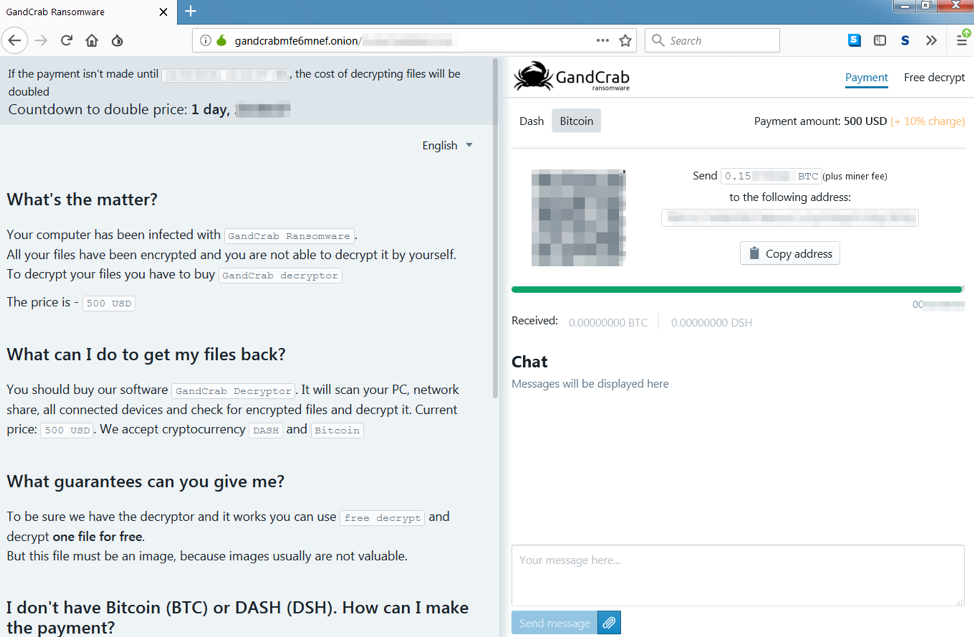Toggle the sidebar panel icon

[880, 40]
